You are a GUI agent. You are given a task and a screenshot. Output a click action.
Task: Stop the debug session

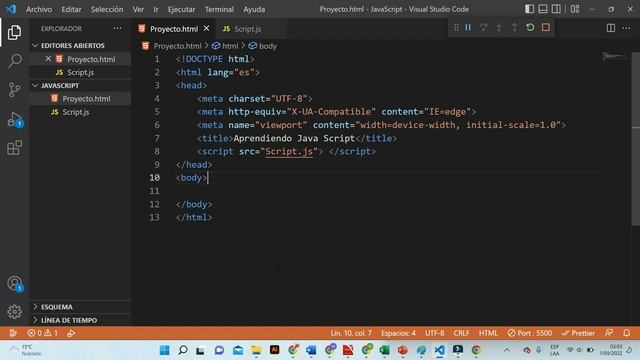546,27
